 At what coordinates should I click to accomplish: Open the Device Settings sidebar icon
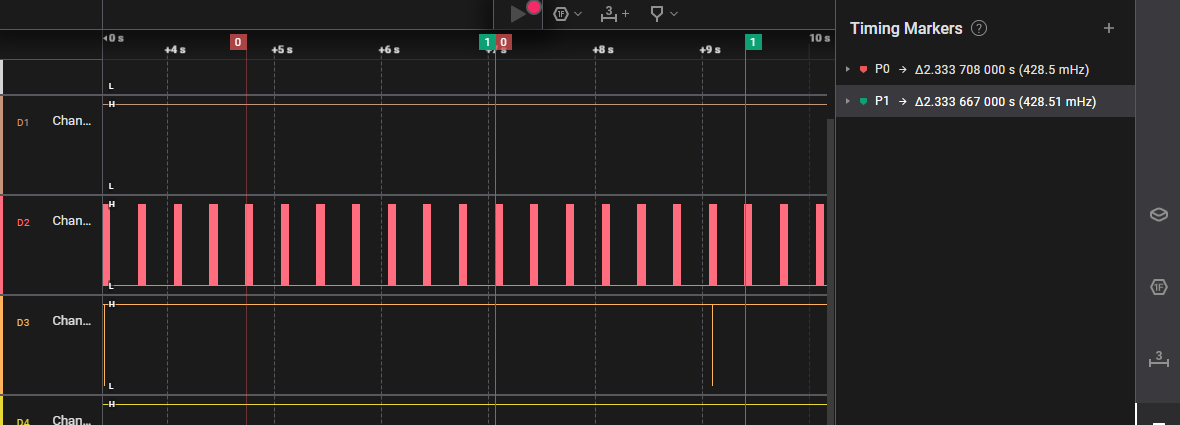click(x=1158, y=215)
